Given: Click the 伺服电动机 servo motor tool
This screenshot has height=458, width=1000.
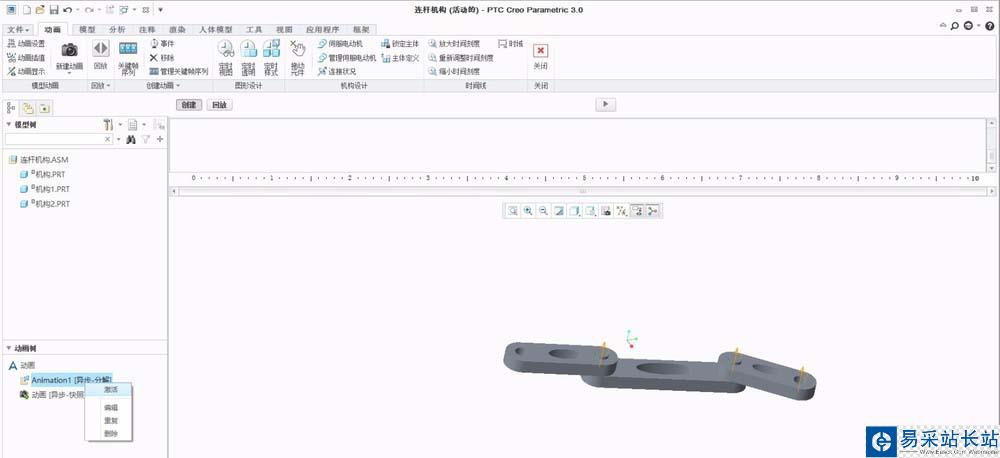Looking at the screenshot, I should pos(340,43).
